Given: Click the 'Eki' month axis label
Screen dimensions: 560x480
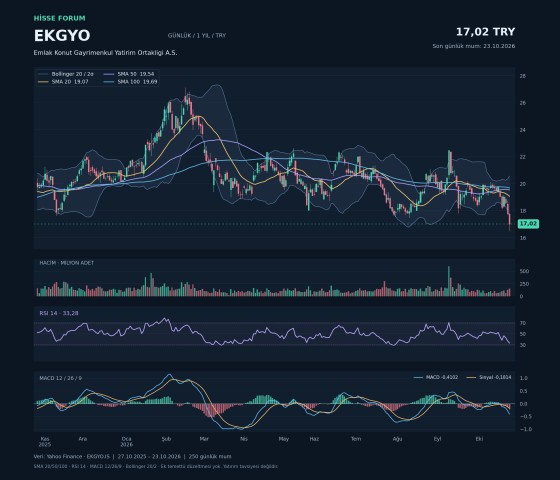Looking at the screenshot, I should coord(479,439).
